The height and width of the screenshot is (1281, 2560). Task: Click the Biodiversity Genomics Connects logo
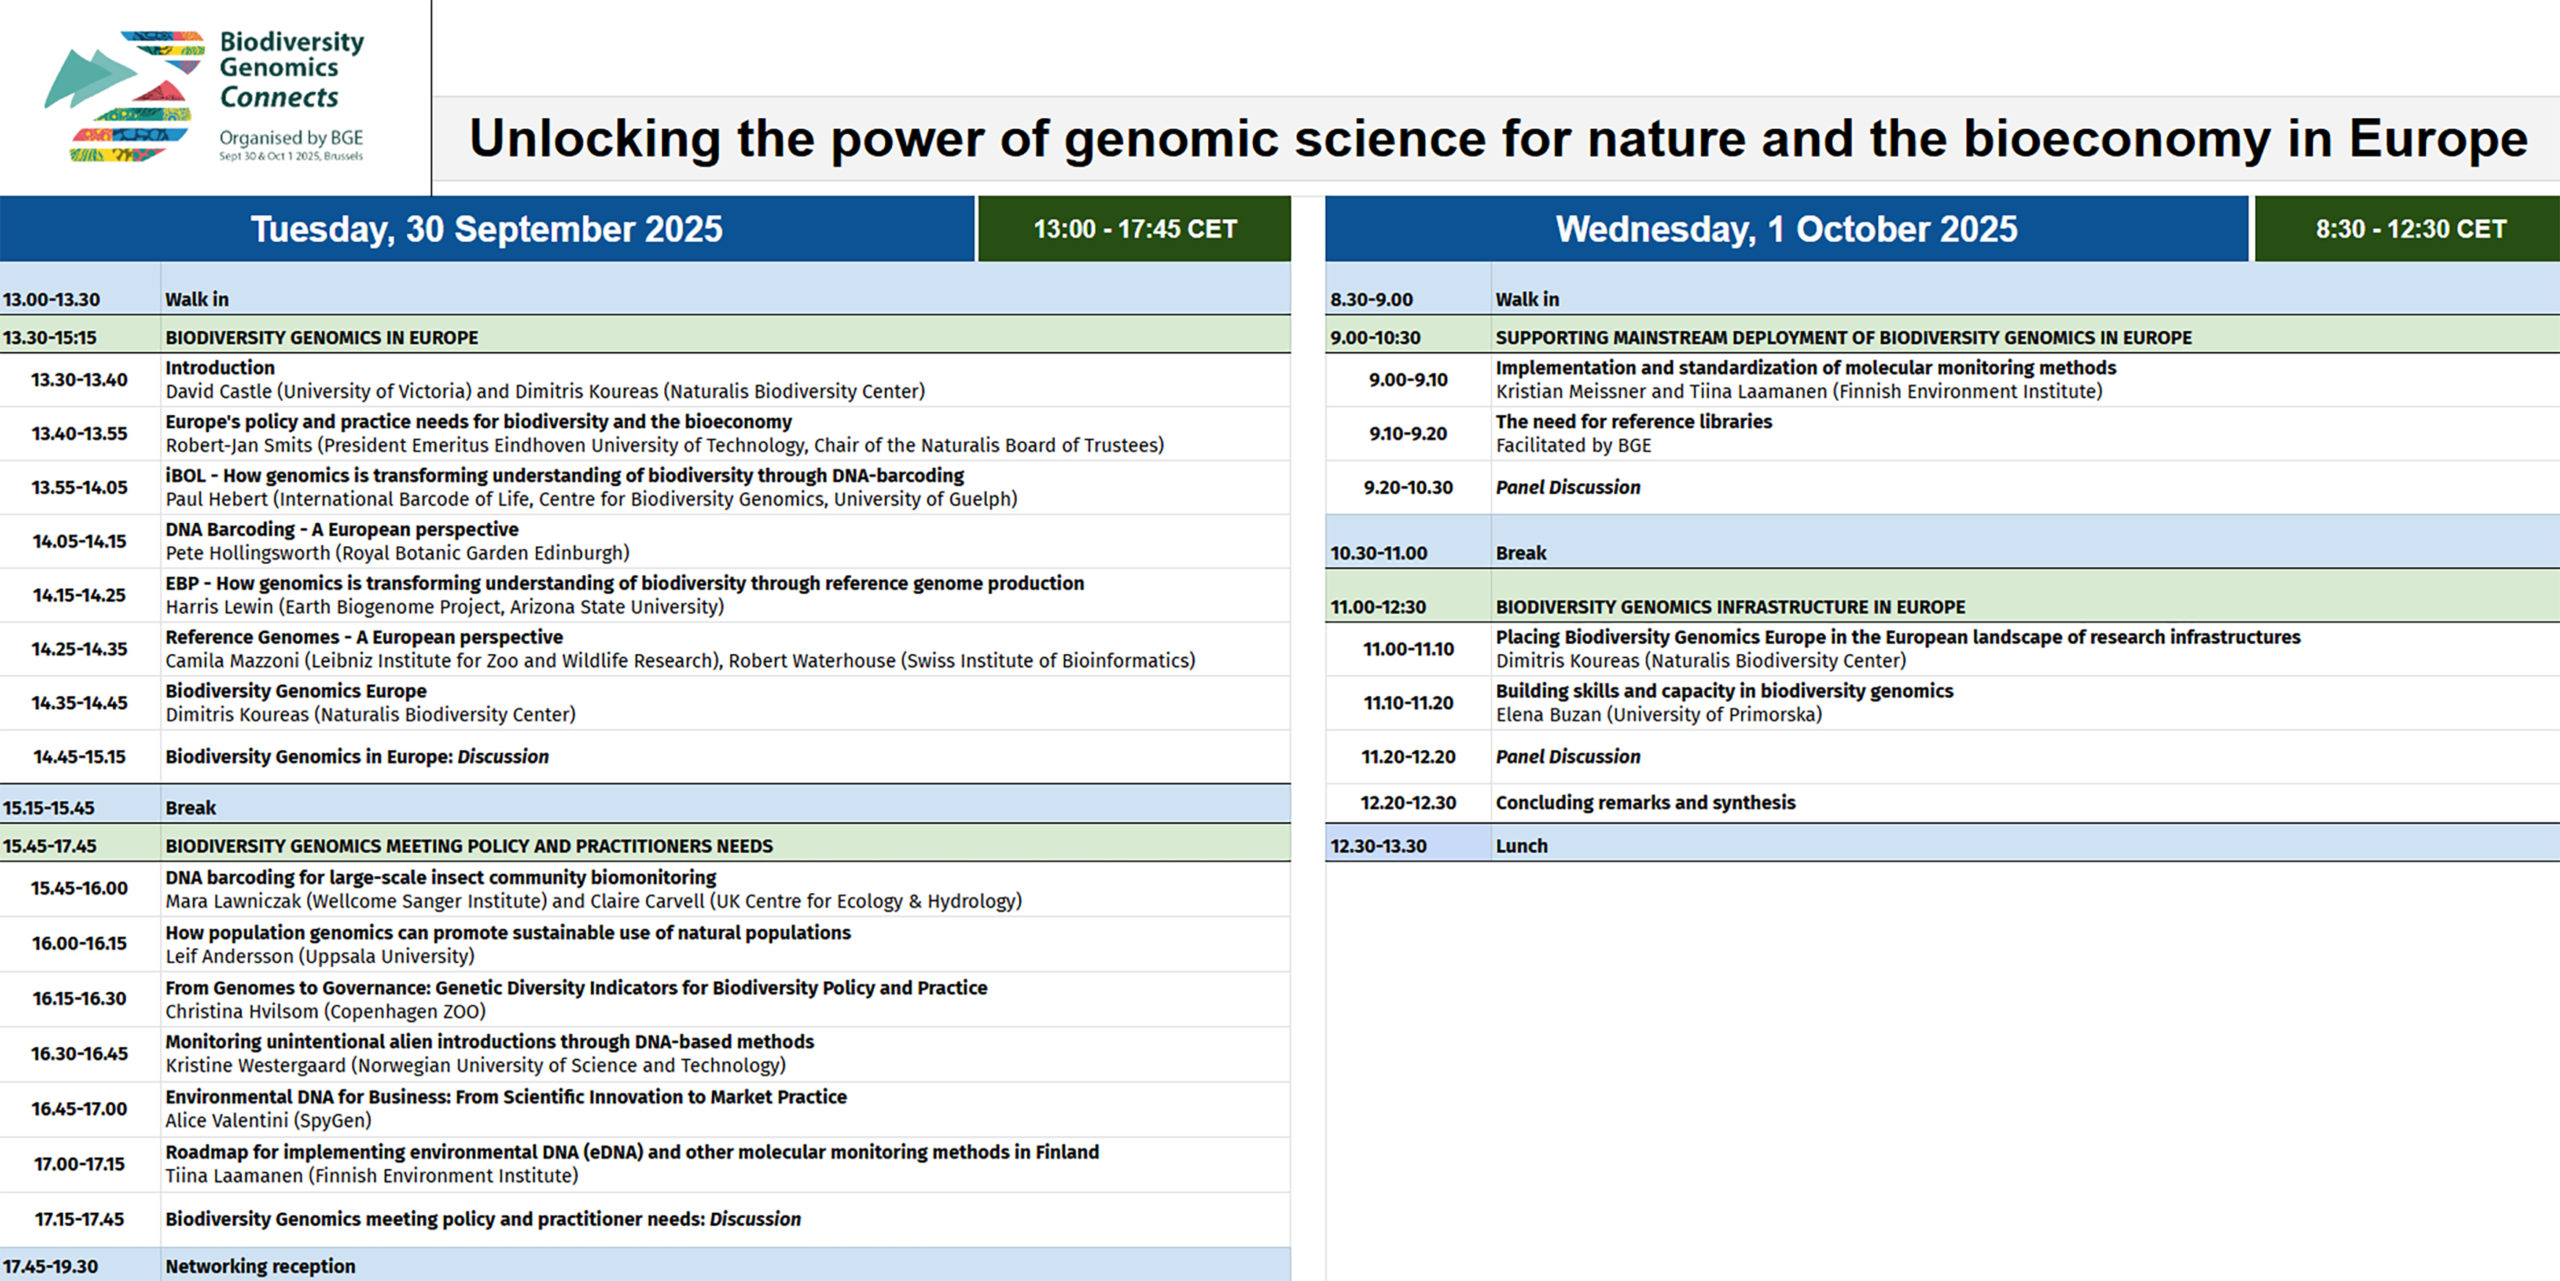204,97
